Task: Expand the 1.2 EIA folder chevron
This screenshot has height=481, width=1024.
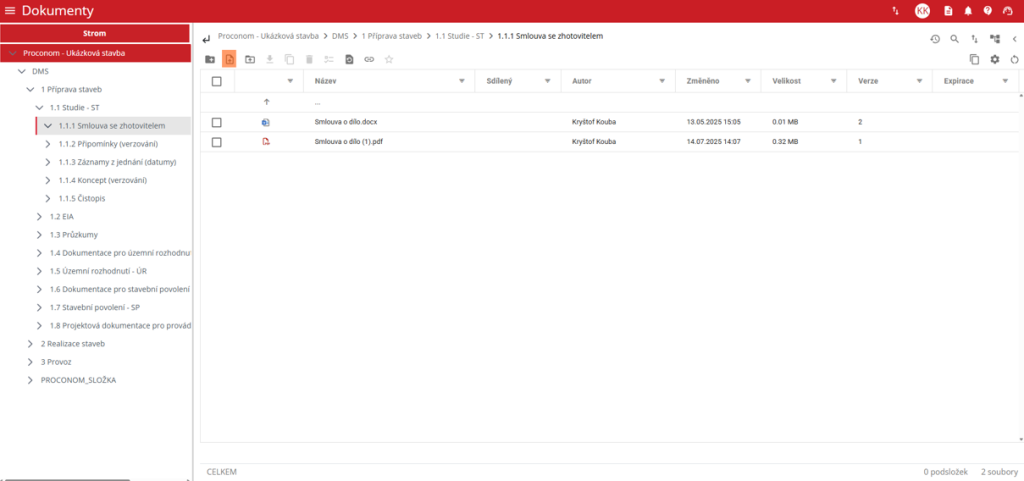Action: click(39, 216)
